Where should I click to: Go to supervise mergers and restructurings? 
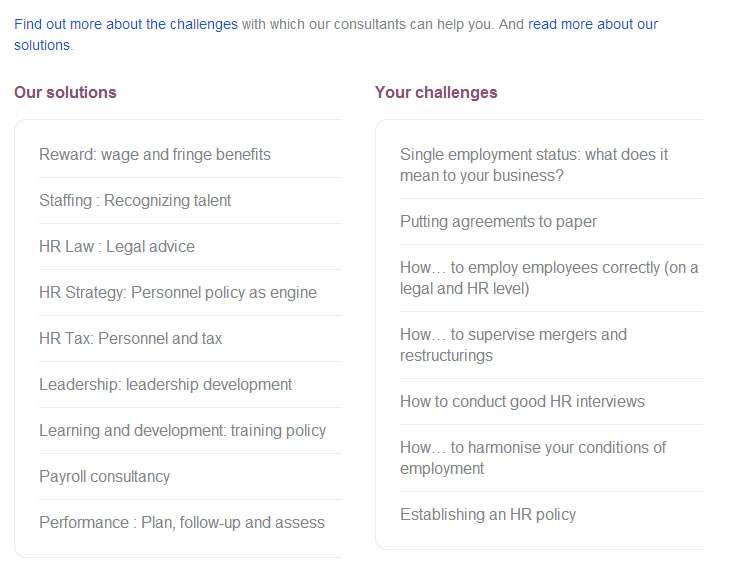513,345
